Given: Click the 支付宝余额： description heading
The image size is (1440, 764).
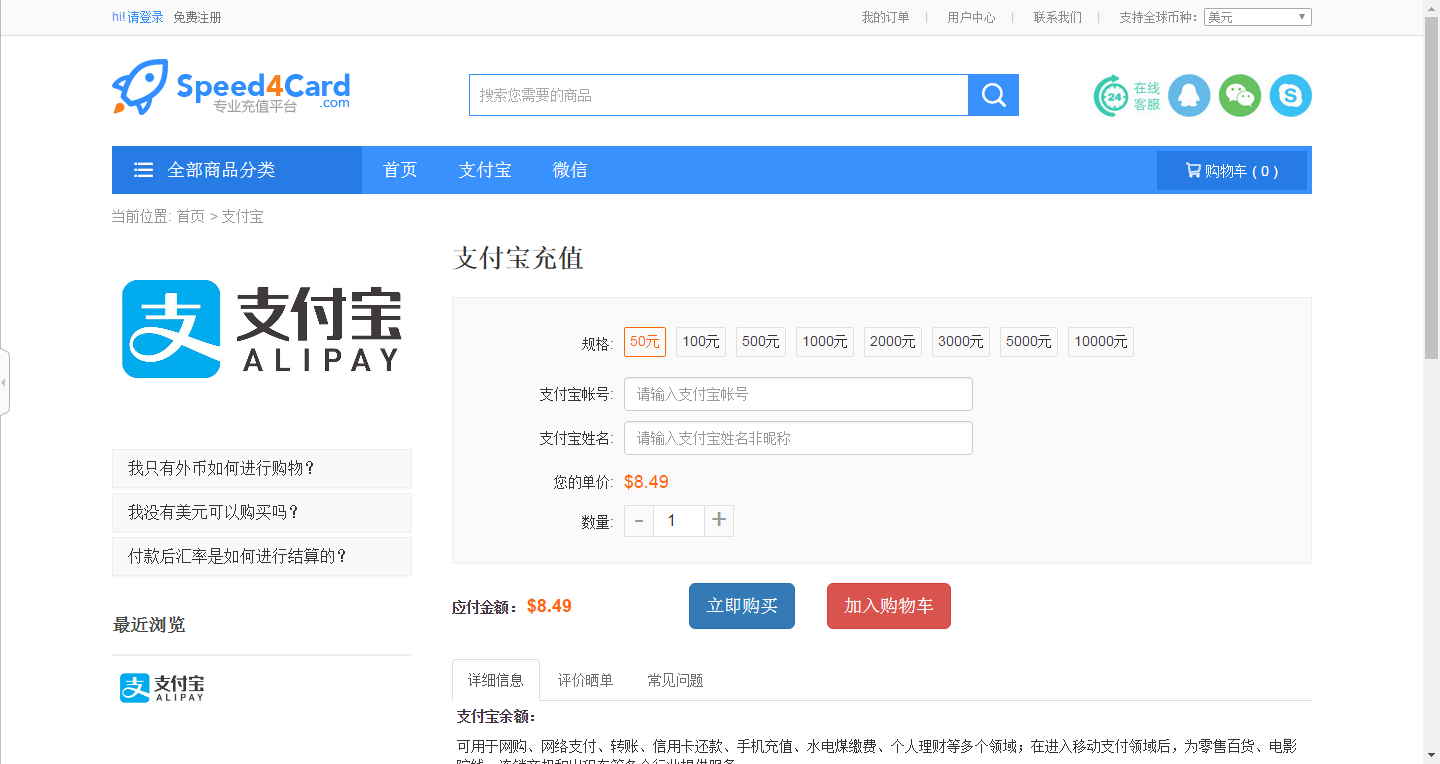Looking at the screenshot, I should pyautogui.click(x=496, y=717).
